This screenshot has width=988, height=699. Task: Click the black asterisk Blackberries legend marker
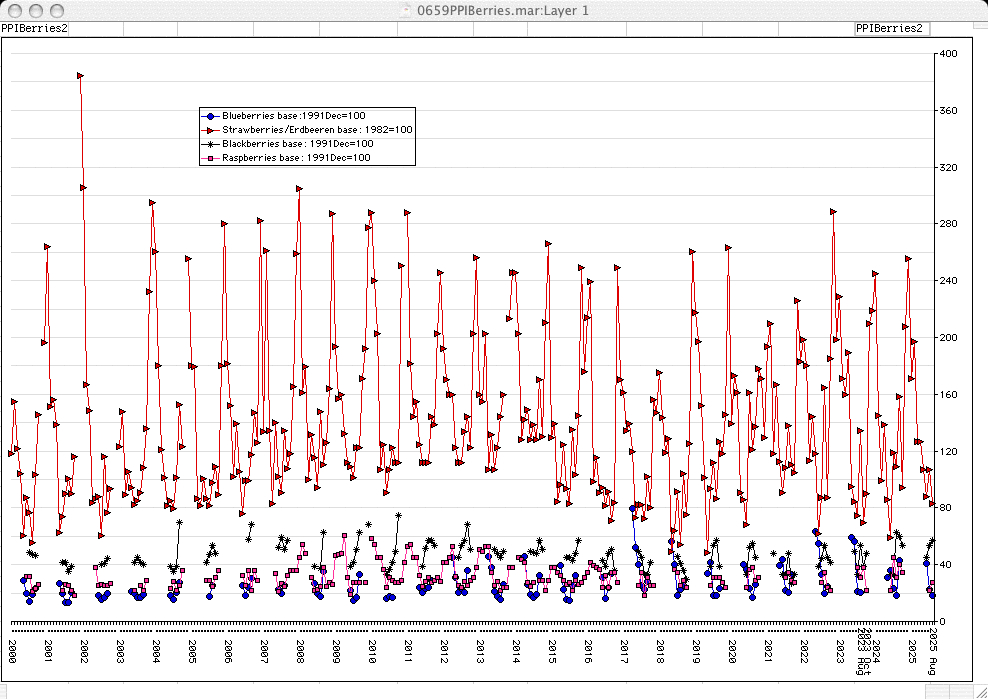click(210, 144)
